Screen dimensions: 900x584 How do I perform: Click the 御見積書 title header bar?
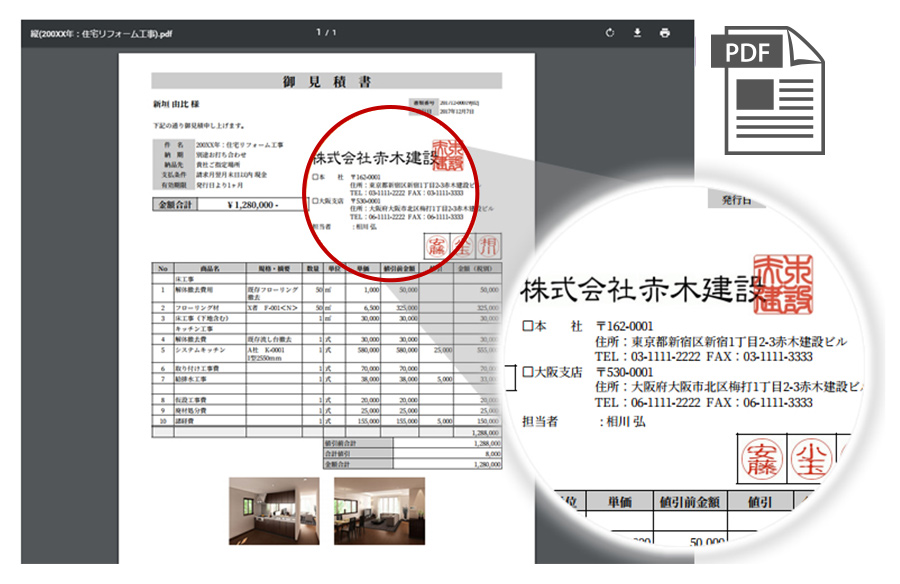pos(326,82)
